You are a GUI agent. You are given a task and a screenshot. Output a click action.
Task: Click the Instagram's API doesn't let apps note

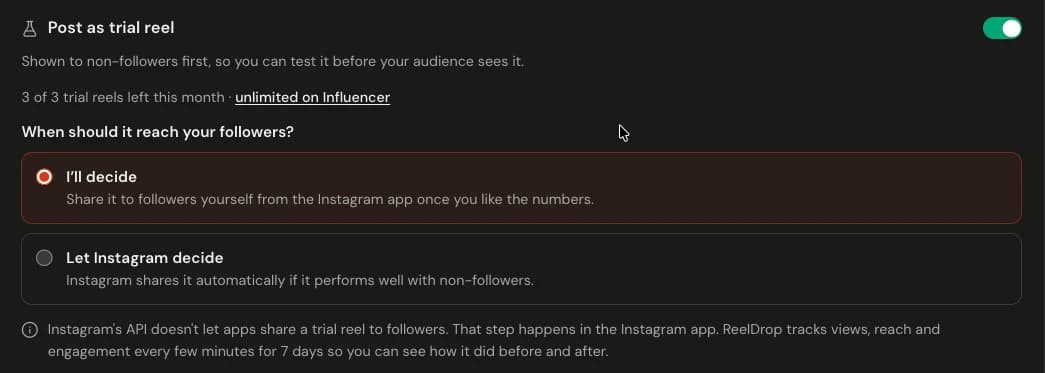pos(494,340)
